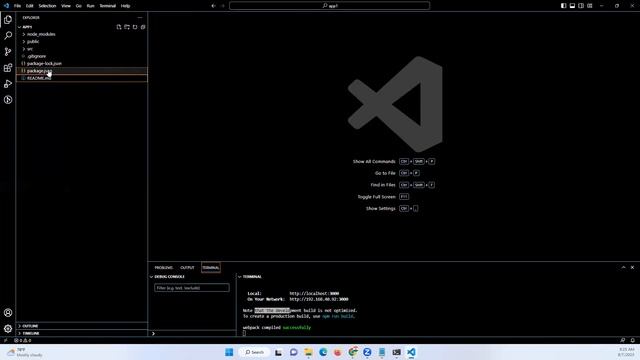Open the Go menu

coord(79,6)
